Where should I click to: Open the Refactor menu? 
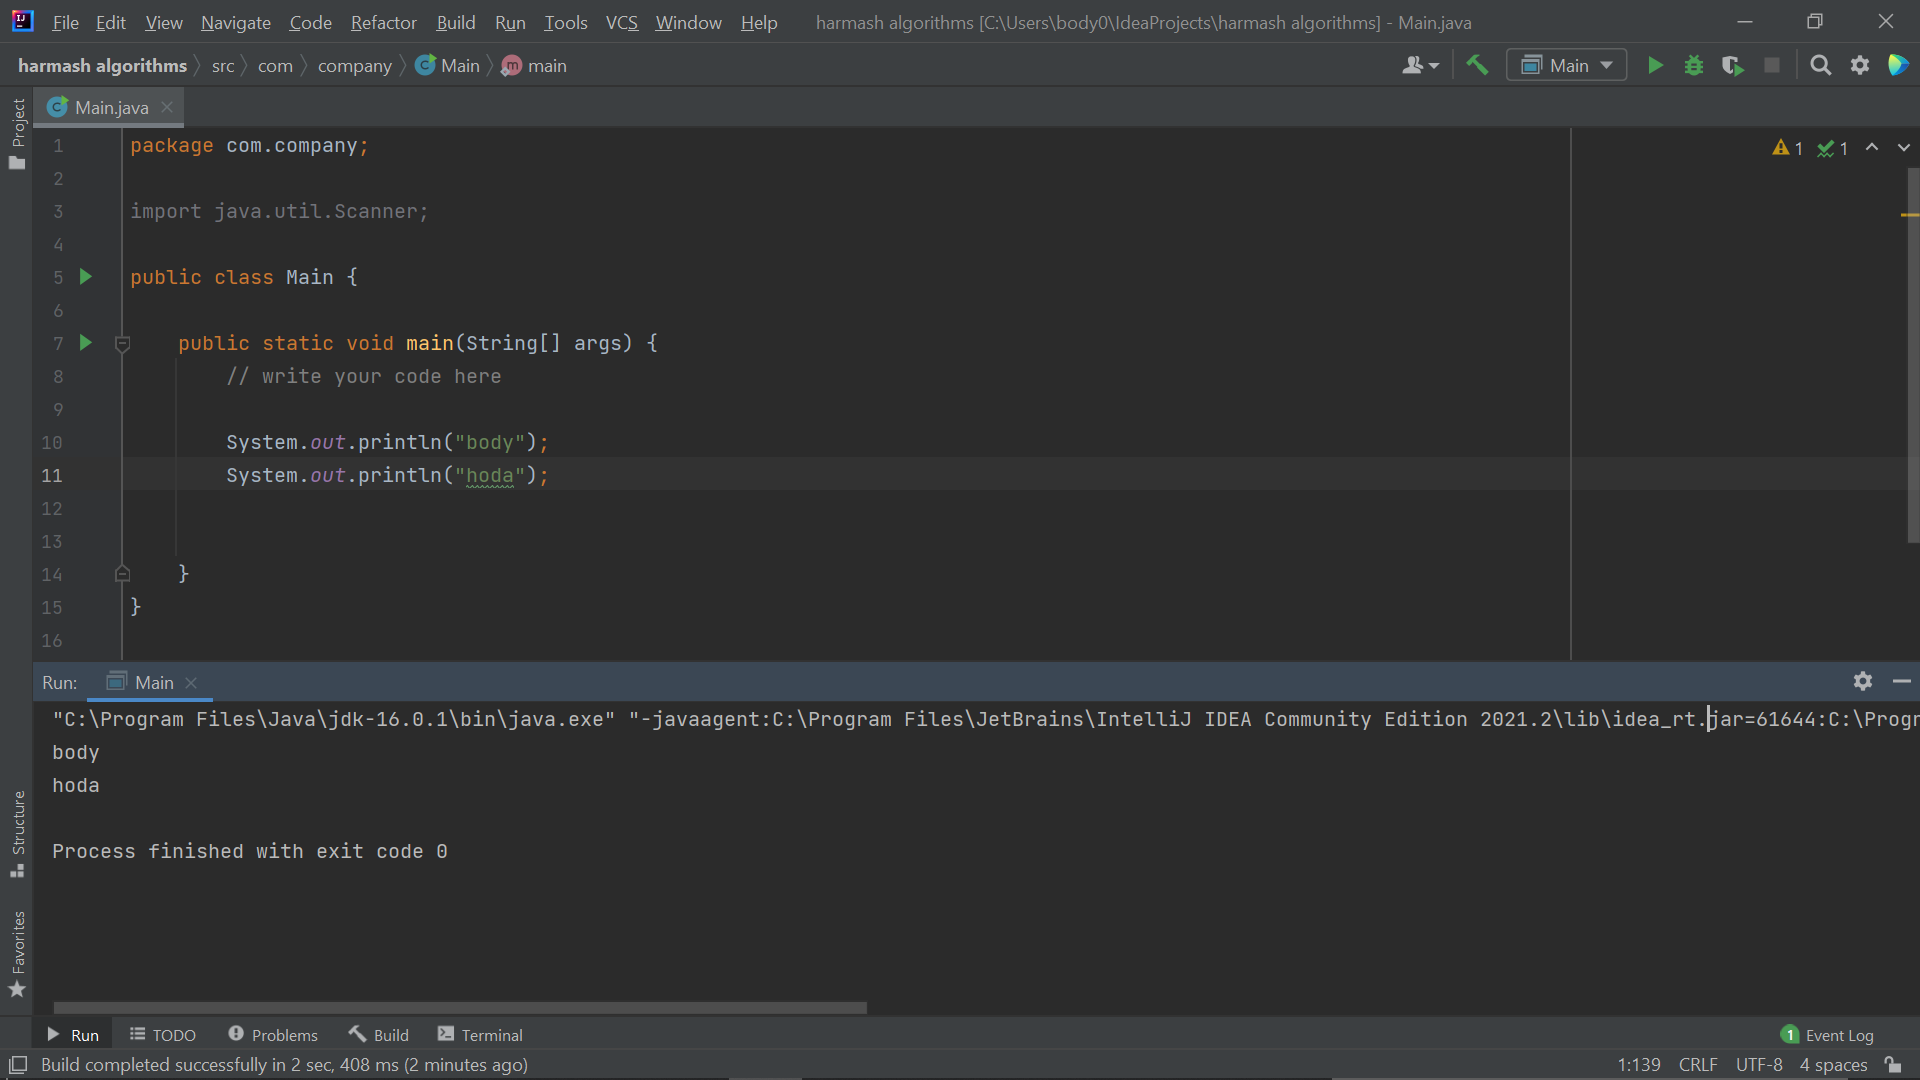383,22
